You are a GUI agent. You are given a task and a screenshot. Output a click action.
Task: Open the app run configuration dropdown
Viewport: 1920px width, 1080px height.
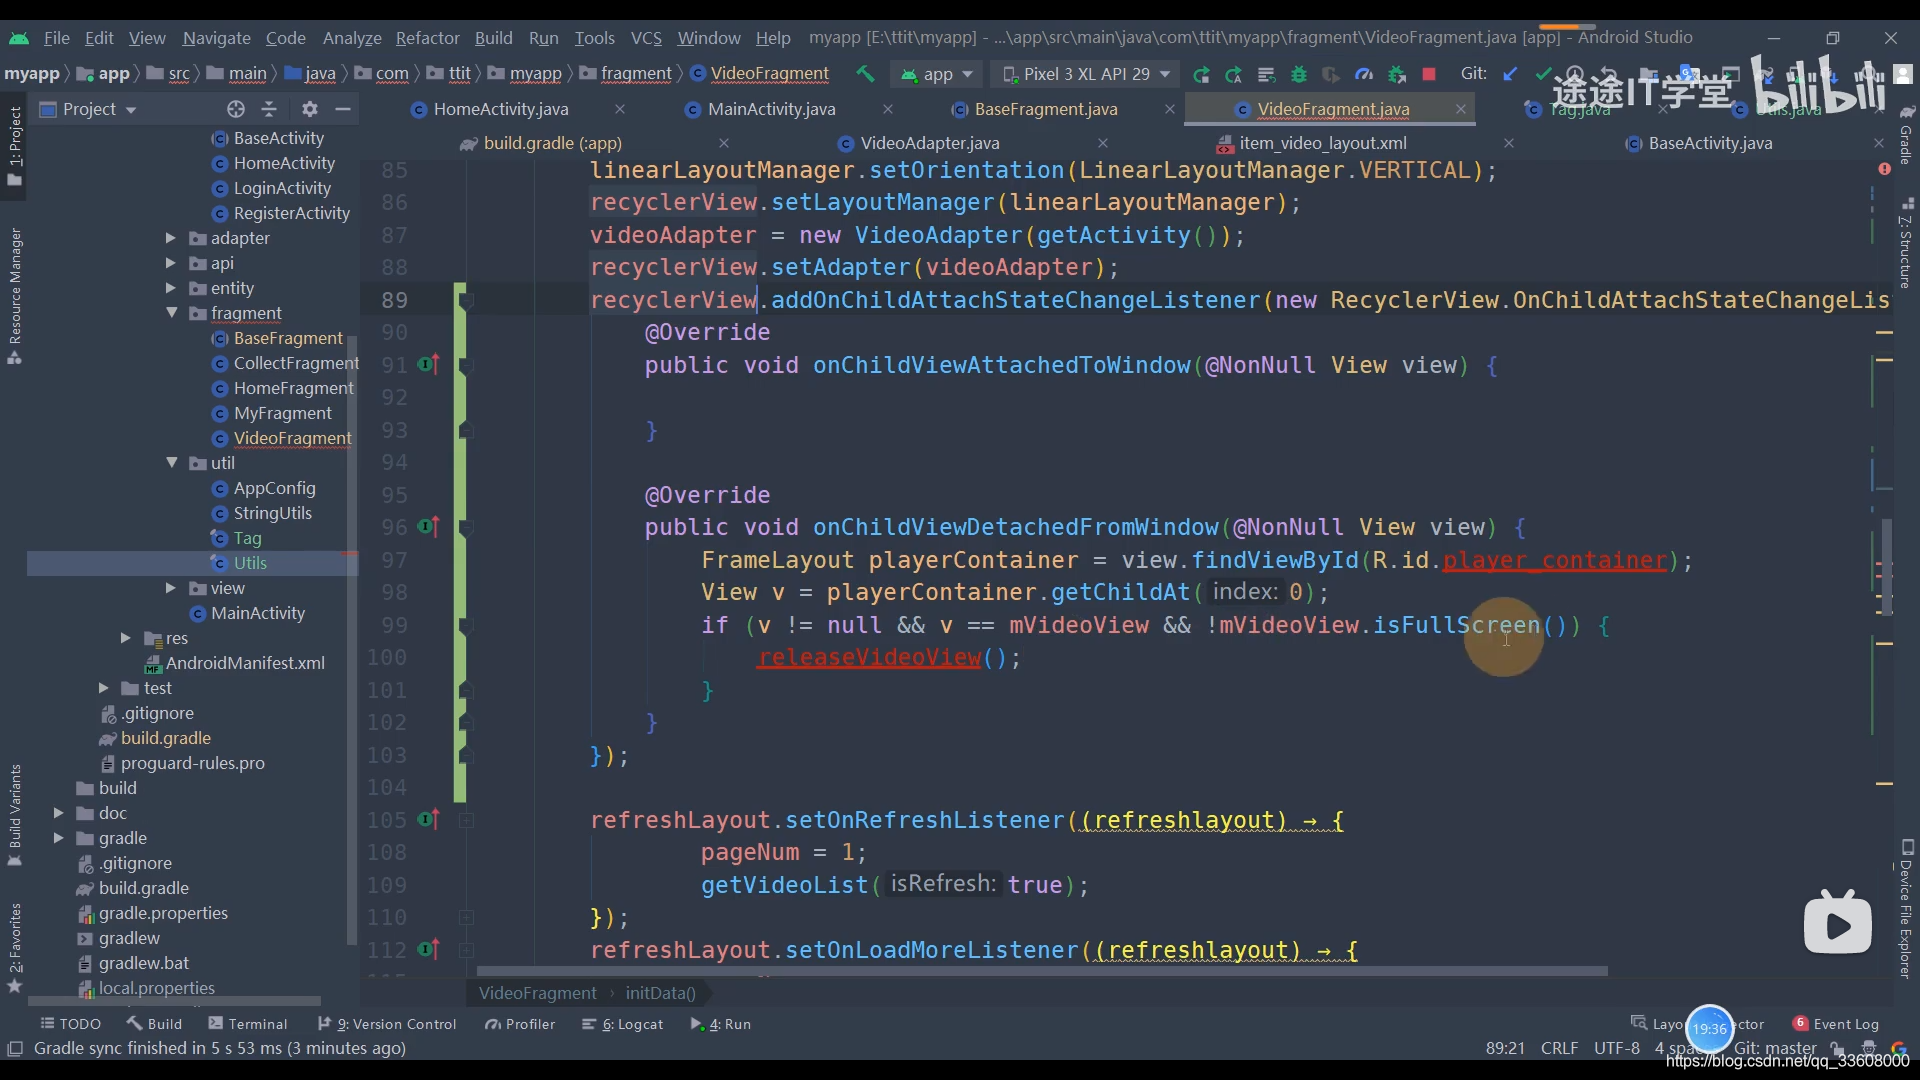pos(937,74)
